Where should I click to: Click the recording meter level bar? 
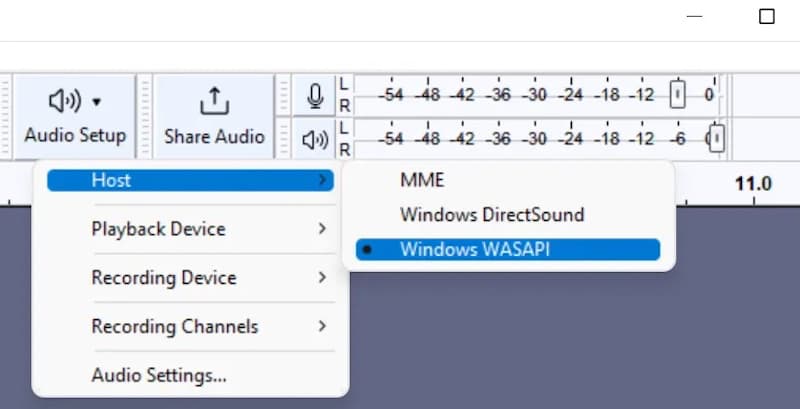point(536,95)
